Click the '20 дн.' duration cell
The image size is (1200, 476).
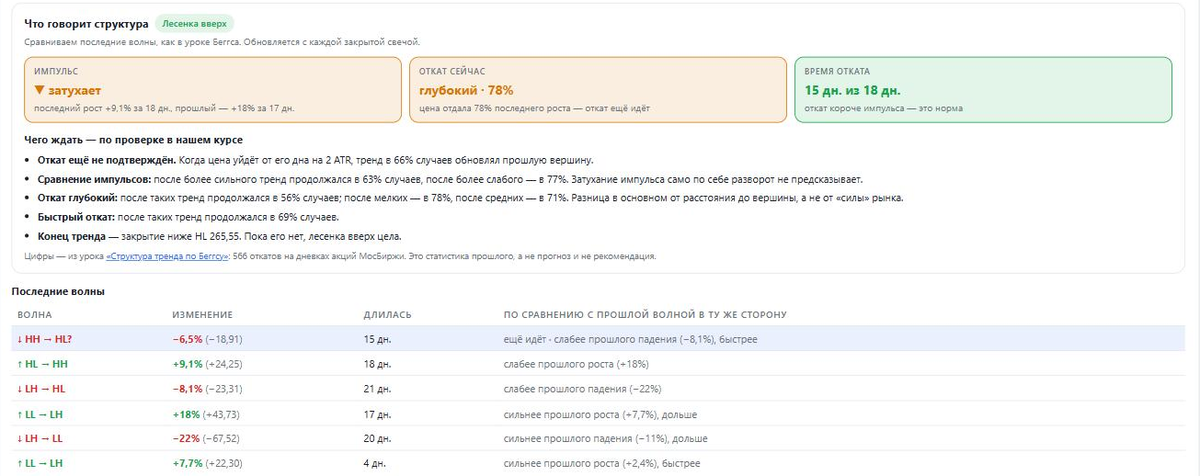[378, 439]
